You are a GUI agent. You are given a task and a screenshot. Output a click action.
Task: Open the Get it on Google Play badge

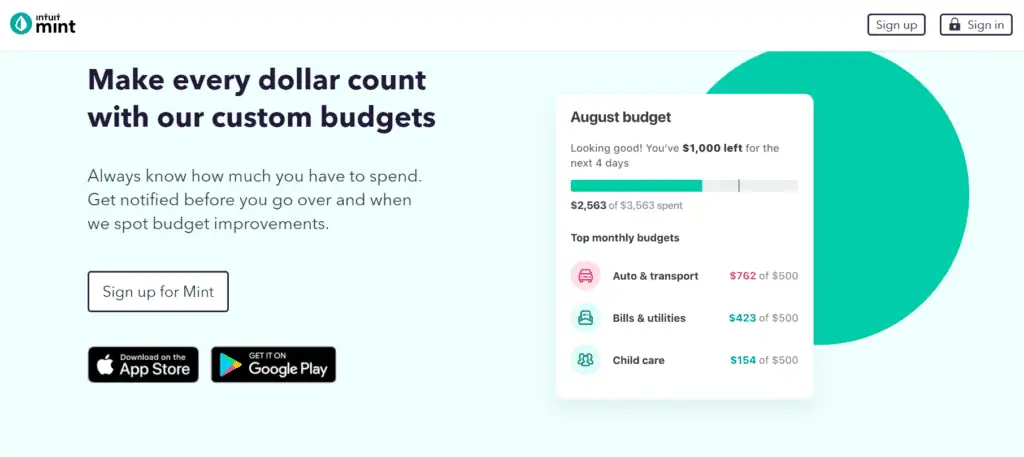point(273,365)
